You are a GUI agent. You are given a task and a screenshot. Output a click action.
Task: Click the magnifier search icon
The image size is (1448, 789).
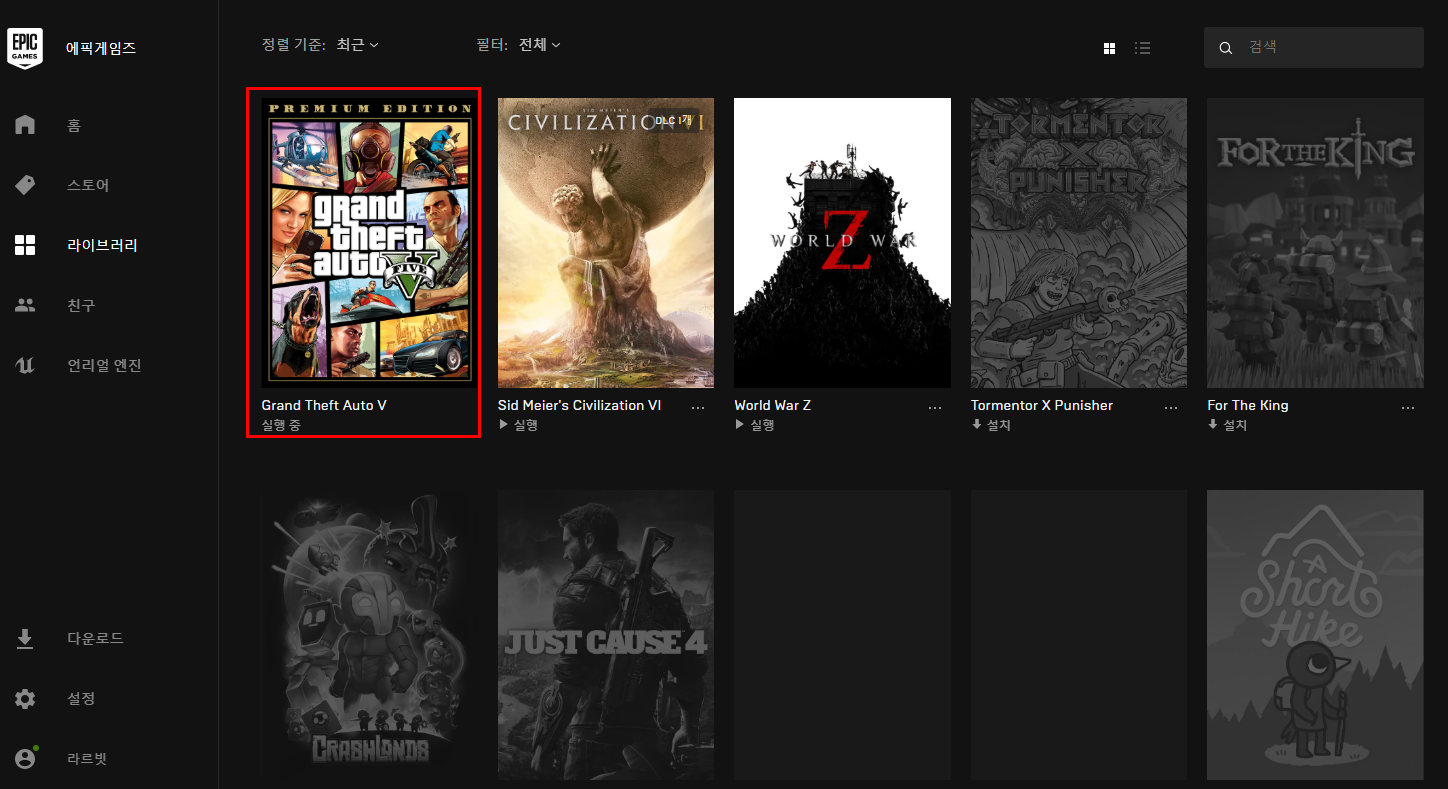[x=1225, y=48]
